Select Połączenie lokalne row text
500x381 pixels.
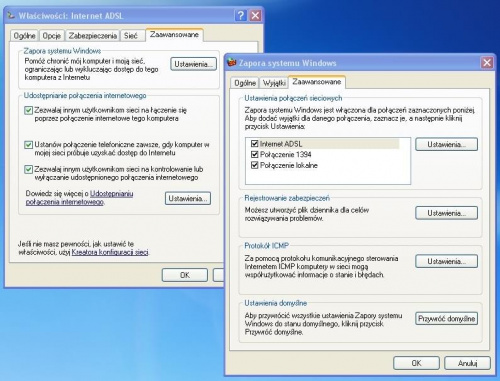289,165
